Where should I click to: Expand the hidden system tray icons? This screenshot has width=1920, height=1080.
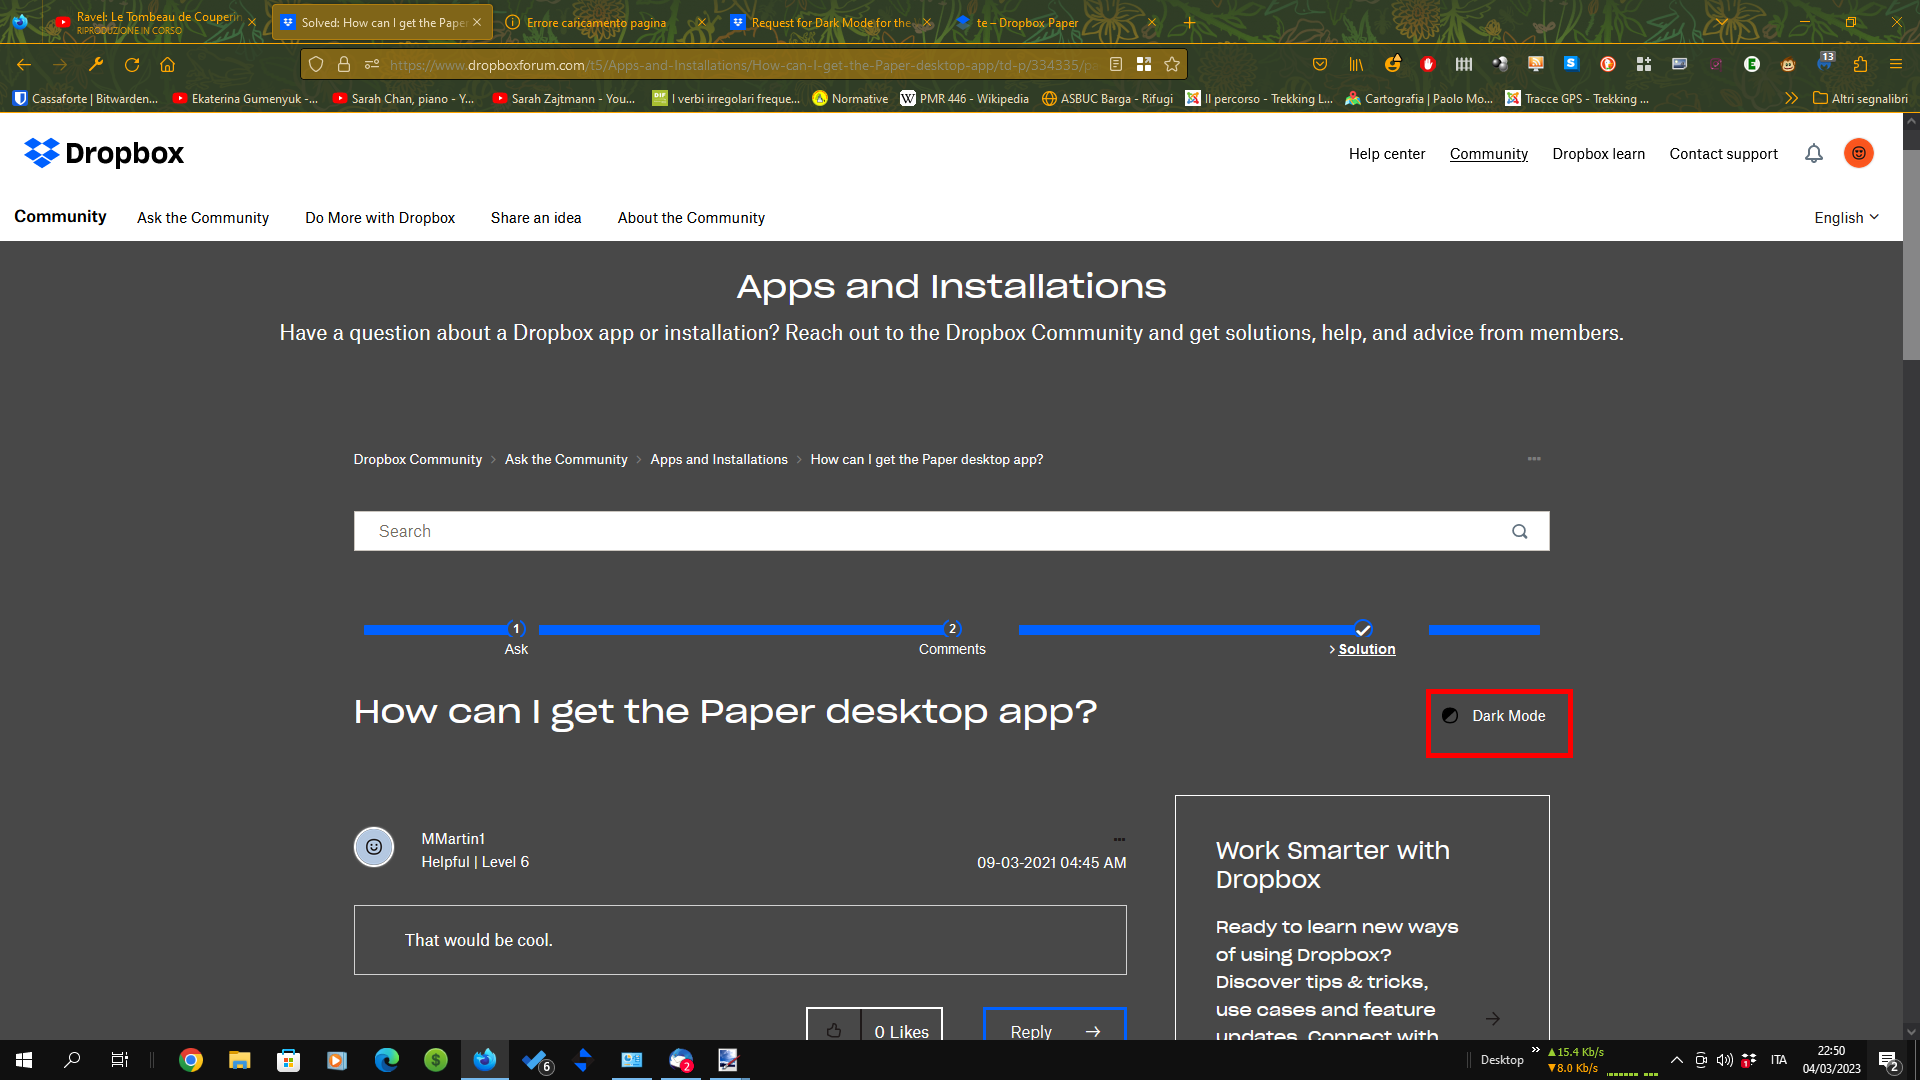pyautogui.click(x=1677, y=1060)
